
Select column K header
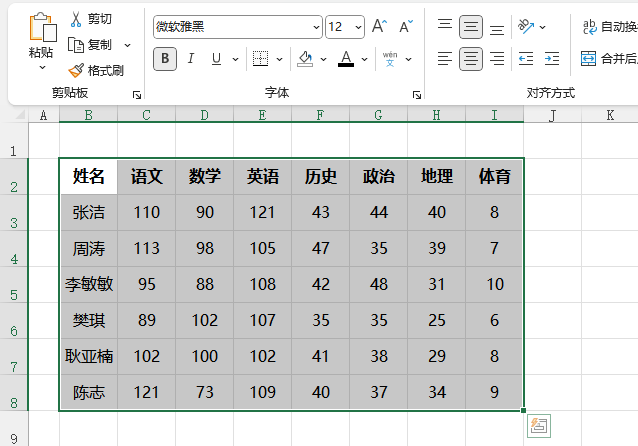point(610,115)
